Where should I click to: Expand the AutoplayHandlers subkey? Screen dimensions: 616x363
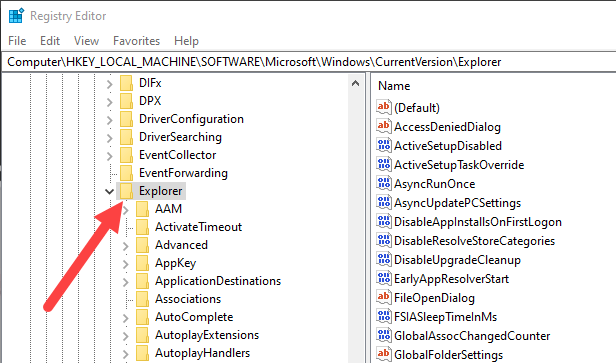[126, 355]
